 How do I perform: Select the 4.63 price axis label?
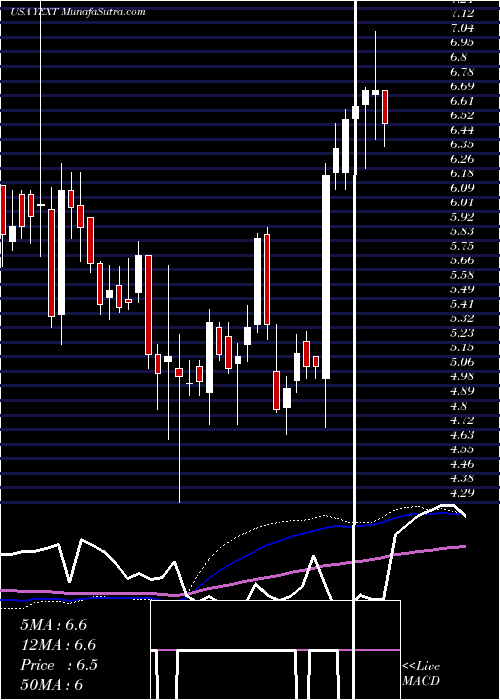point(462,435)
